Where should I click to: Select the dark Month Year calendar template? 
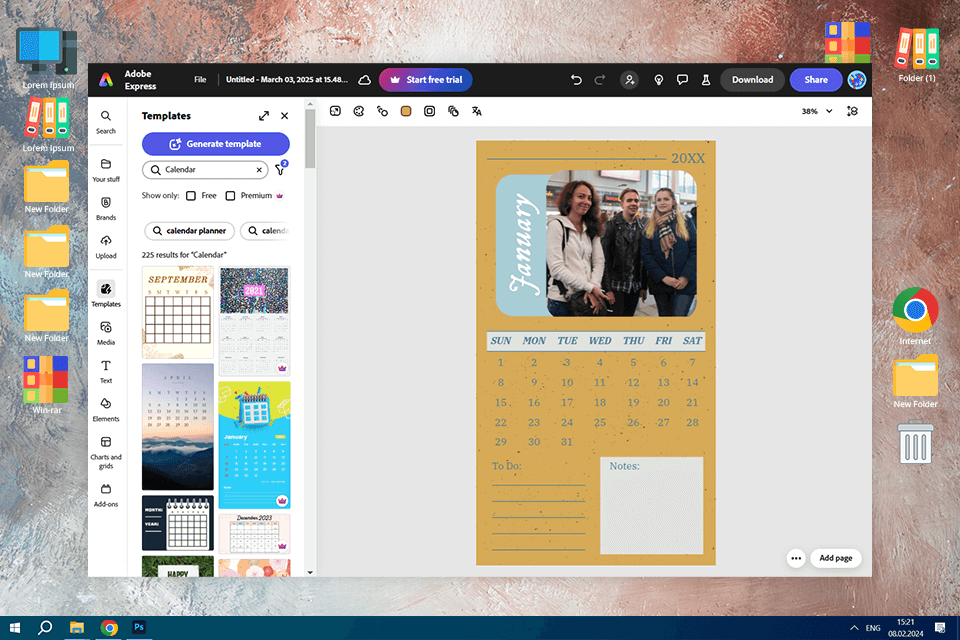click(x=178, y=523)
